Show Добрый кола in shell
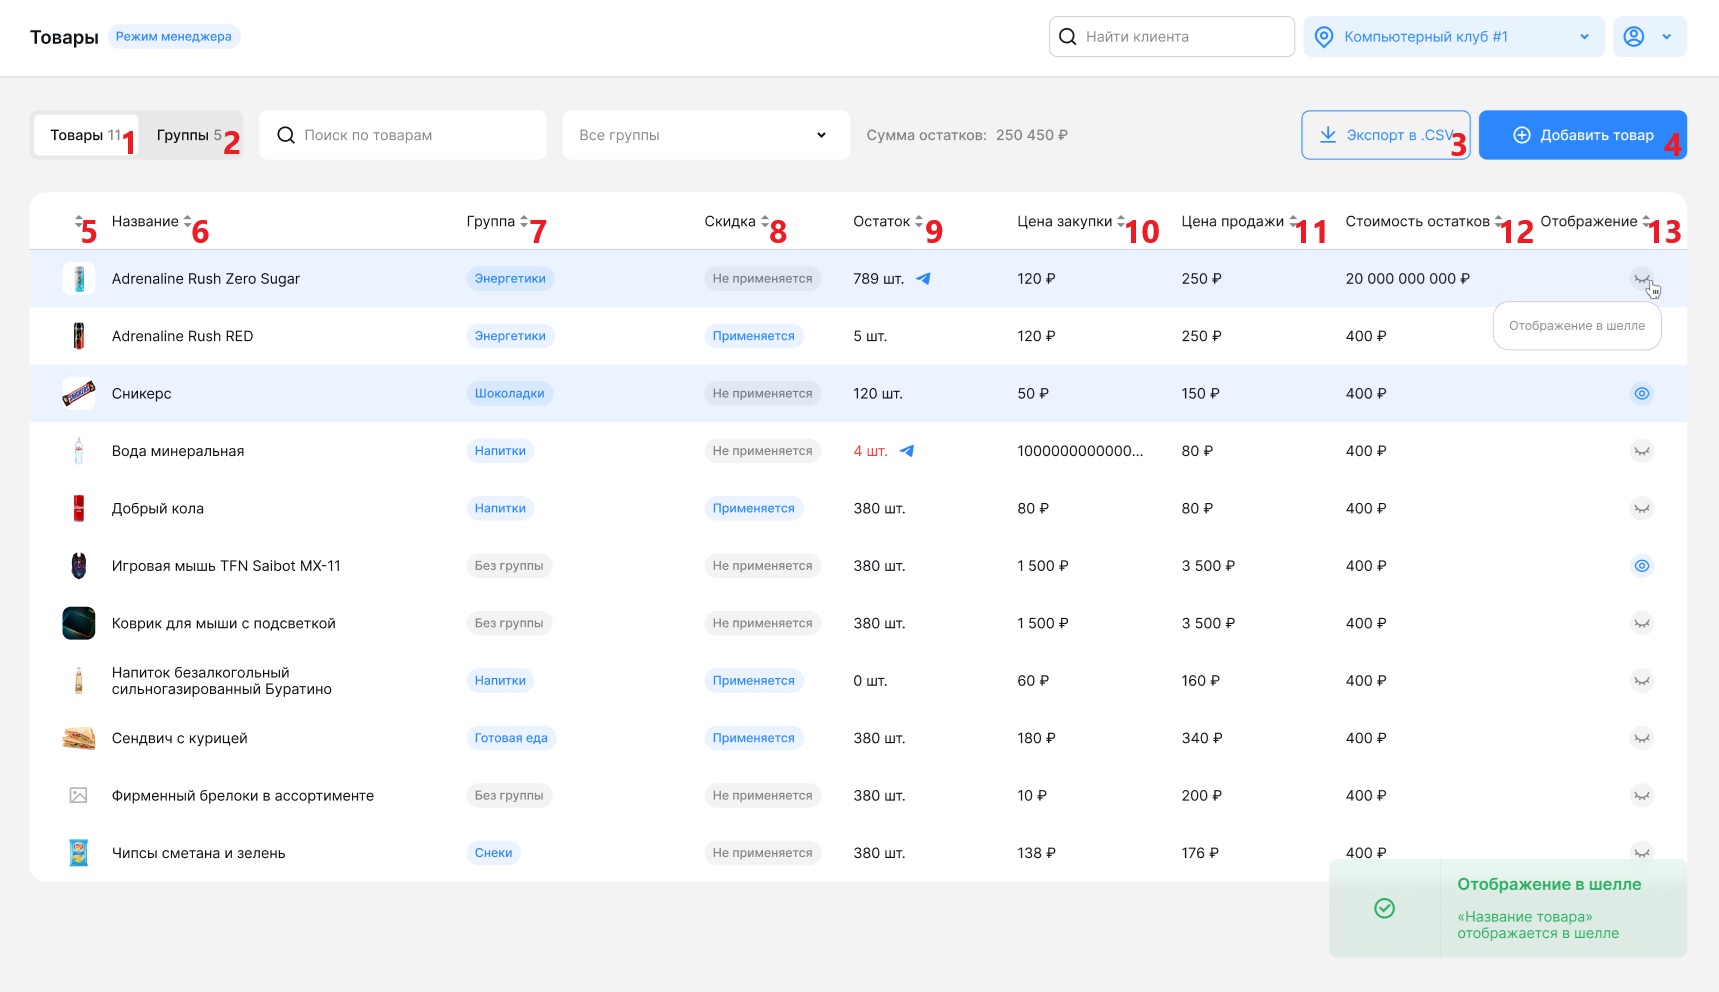Screen dimensions: 1719x992 coord(1641,508)
